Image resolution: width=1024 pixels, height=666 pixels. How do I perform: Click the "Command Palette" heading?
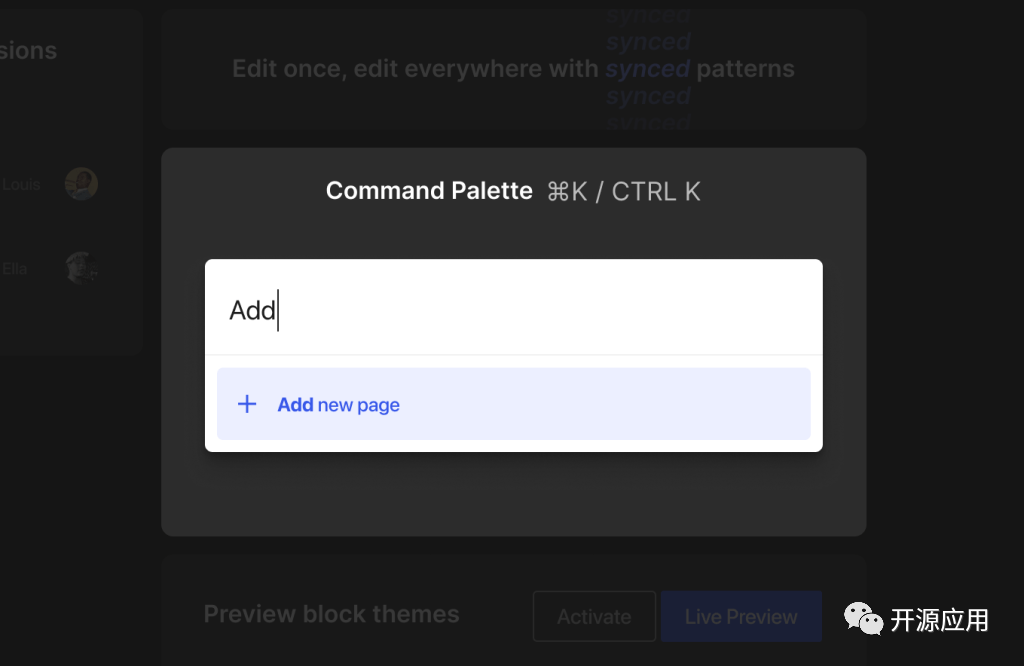coord(429,191)
